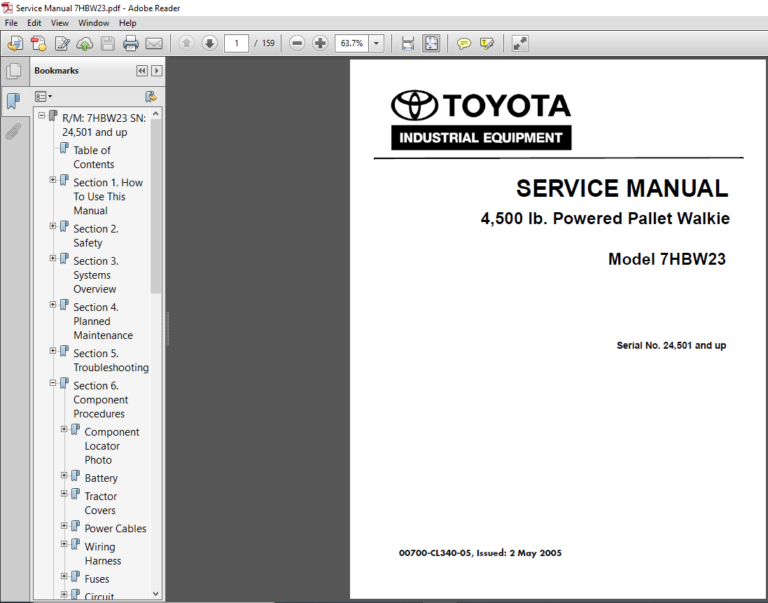Click the Print icon in toolbar
Viewport: 768px width, 603px height.
131,43
